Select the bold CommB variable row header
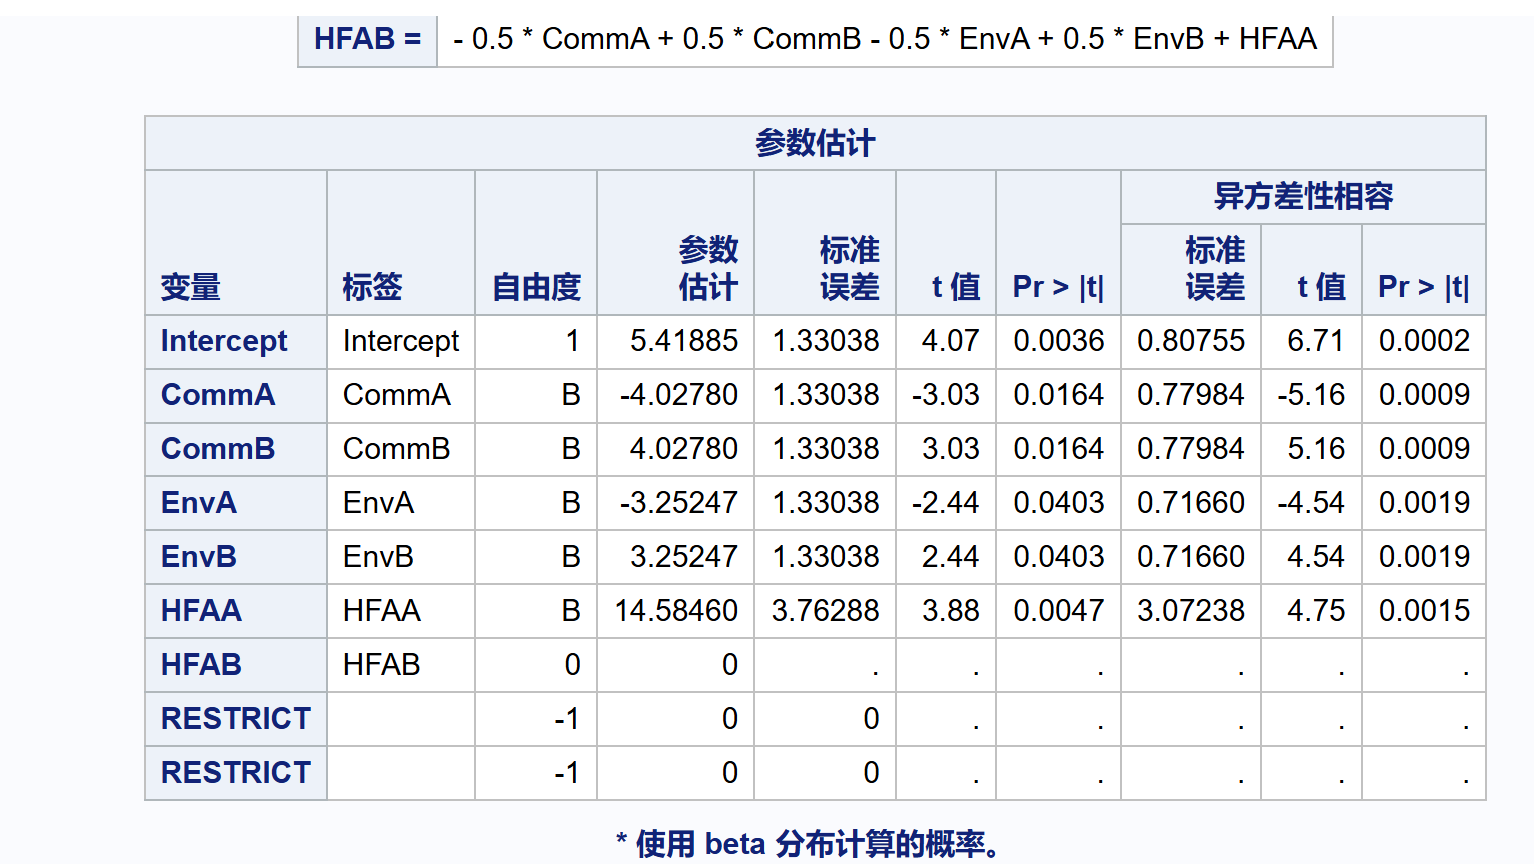Screen dimensions: 1534x864 [218, 449]
